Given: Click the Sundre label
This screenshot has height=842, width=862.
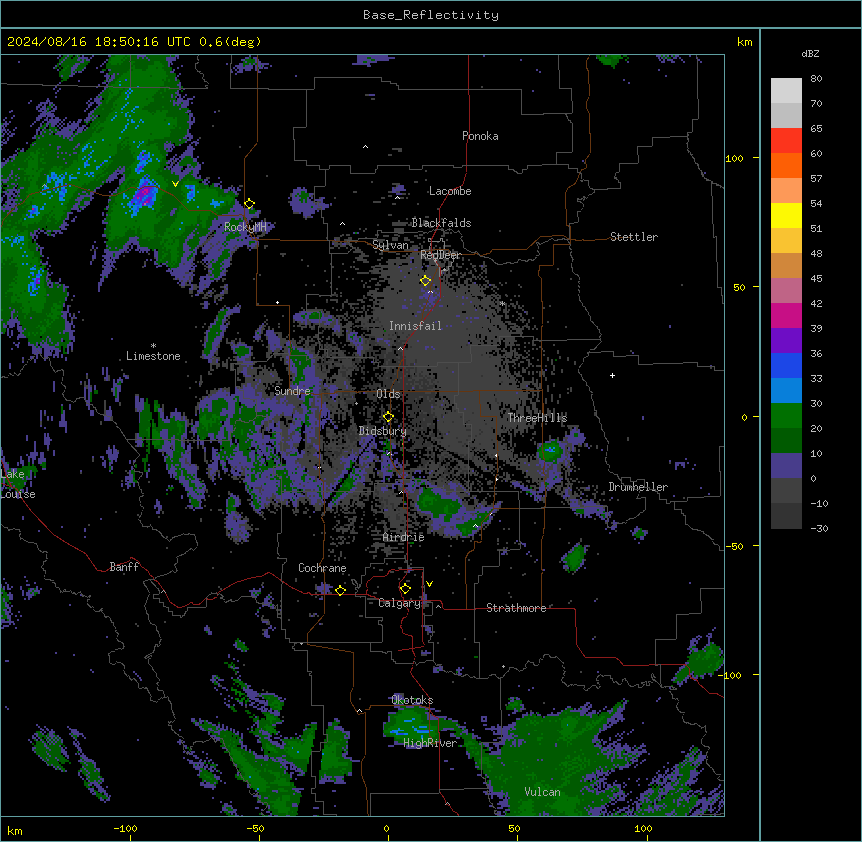Looking at the screenshot, I should (x=292, y=391).
